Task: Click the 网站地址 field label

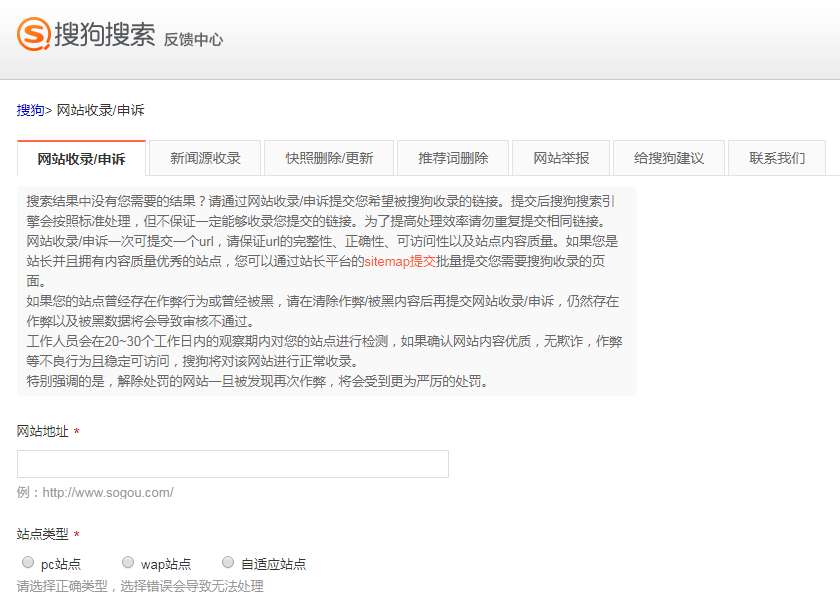Action: (x=43, y=431)
